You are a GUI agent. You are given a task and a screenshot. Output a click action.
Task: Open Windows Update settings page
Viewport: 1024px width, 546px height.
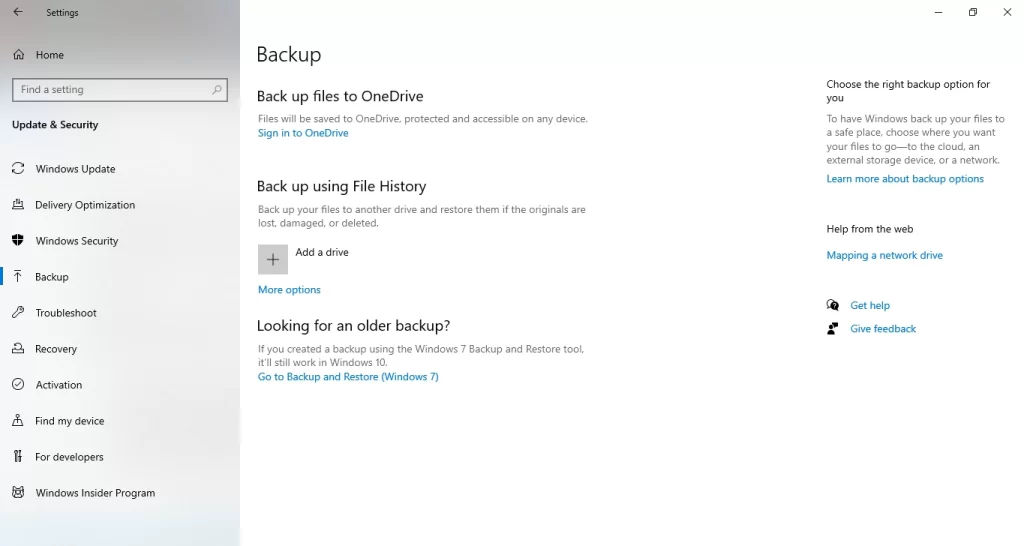75,169
